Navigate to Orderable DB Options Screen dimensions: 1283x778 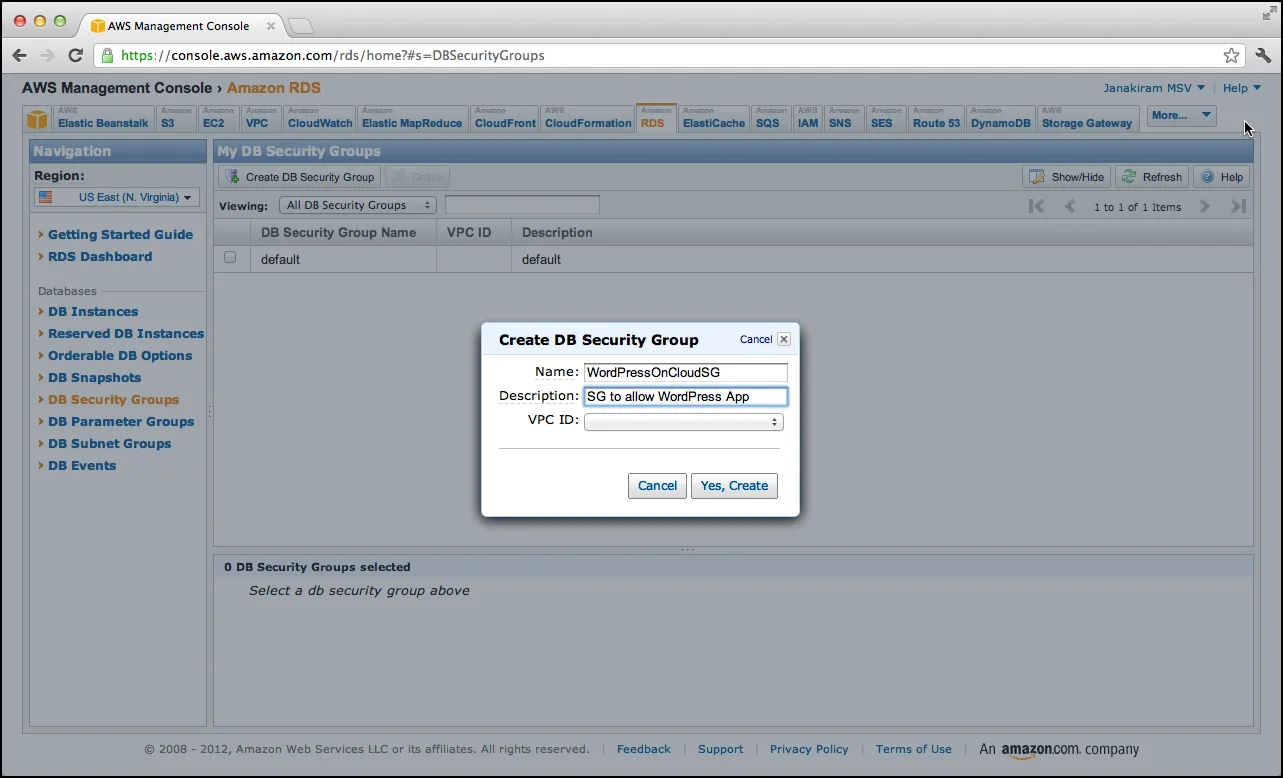(x=120, y=355)
